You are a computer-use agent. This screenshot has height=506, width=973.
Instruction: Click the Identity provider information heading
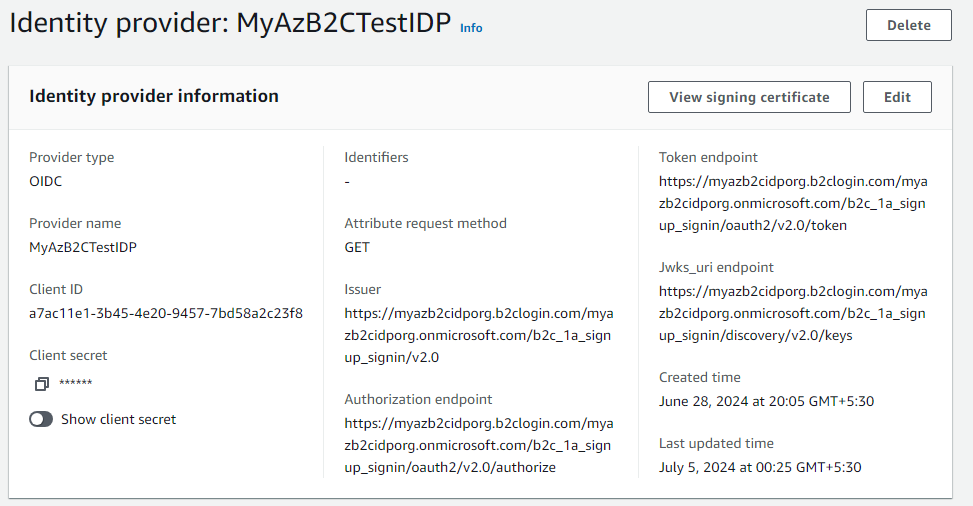154,96
